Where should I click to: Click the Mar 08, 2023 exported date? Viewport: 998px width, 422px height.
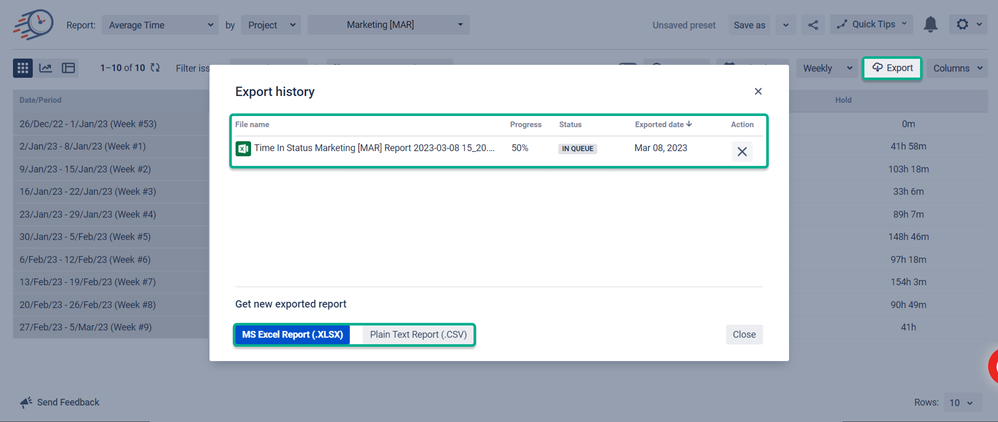click(661, 148)
